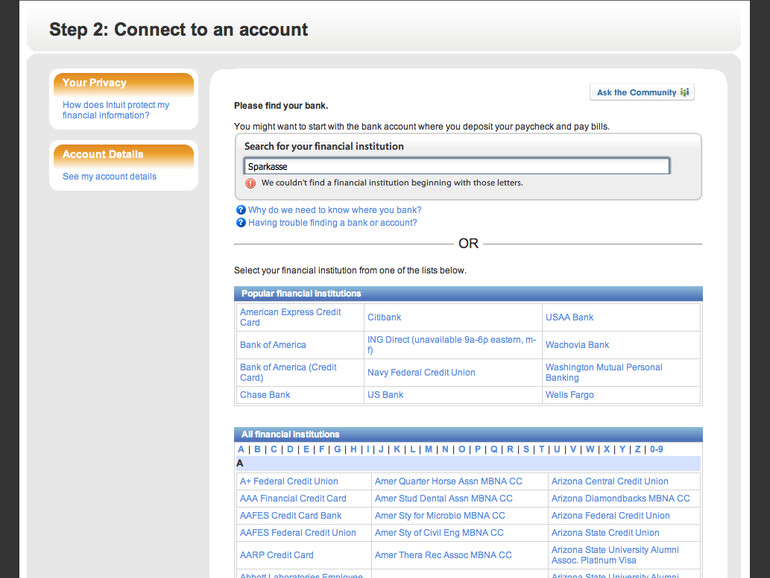Select Amer Sty for Microbio MBNA CC

point(440,516)
